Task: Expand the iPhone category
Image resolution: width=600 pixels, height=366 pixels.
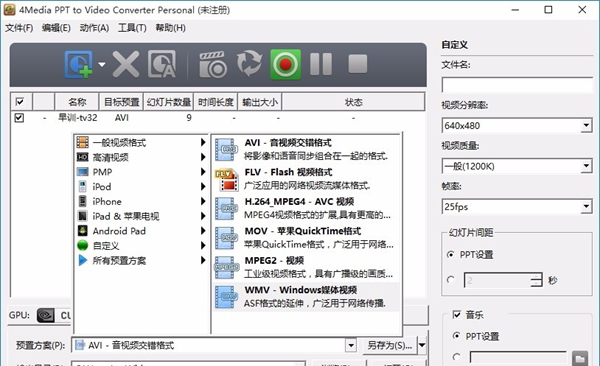Action: (x=141, y=201)
